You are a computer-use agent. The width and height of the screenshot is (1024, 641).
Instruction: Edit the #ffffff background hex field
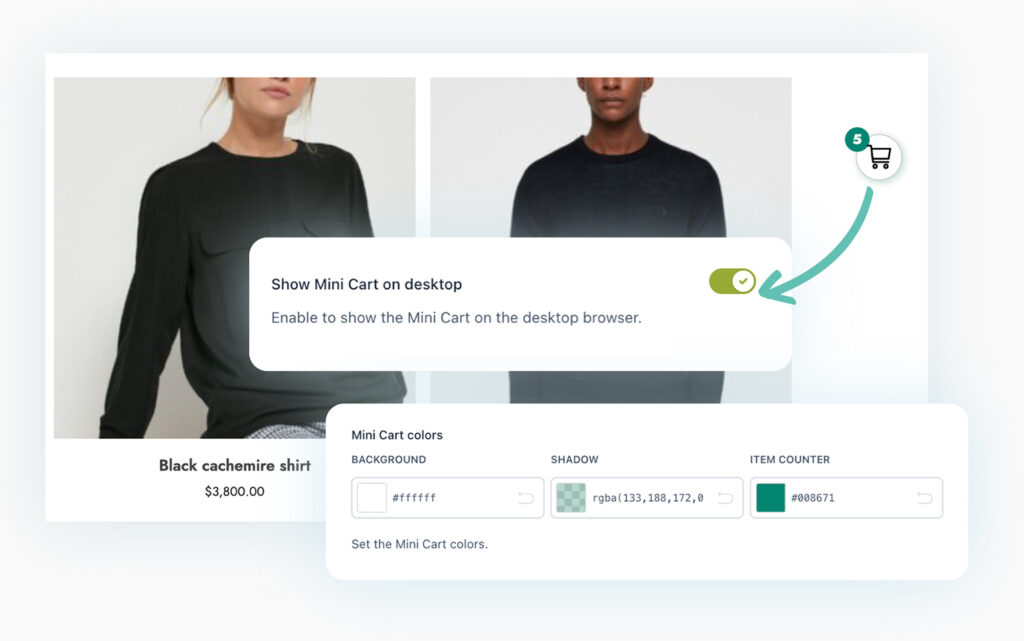(451, 498)
